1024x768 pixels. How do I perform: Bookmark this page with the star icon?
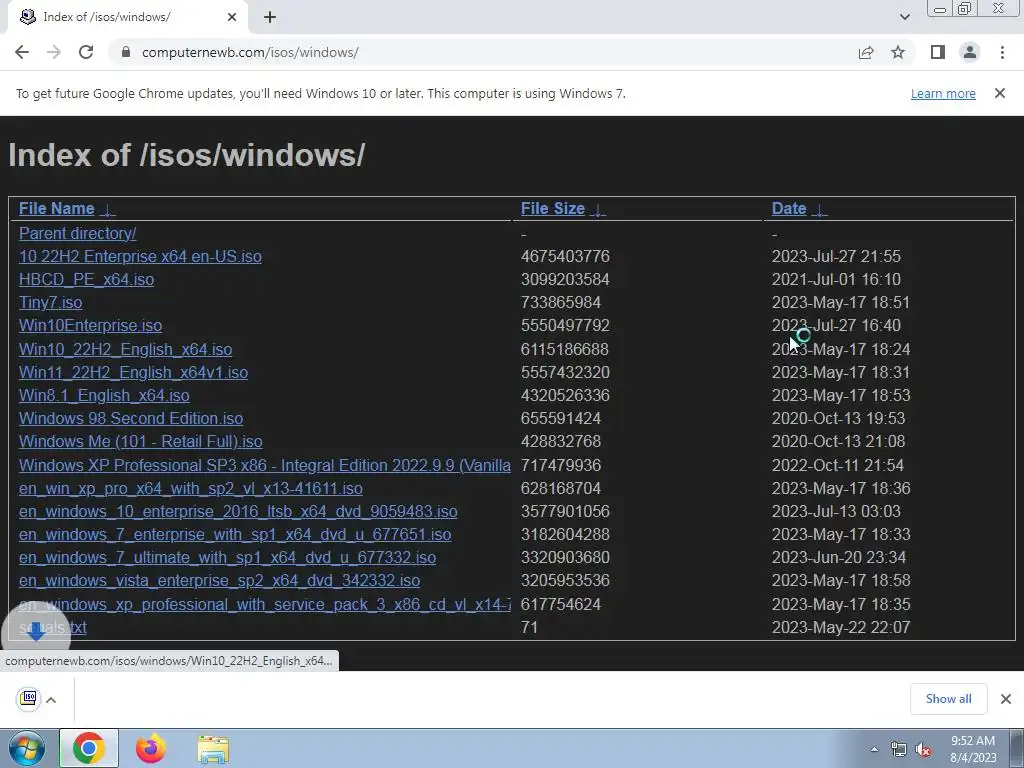click(x=898, y=52)
